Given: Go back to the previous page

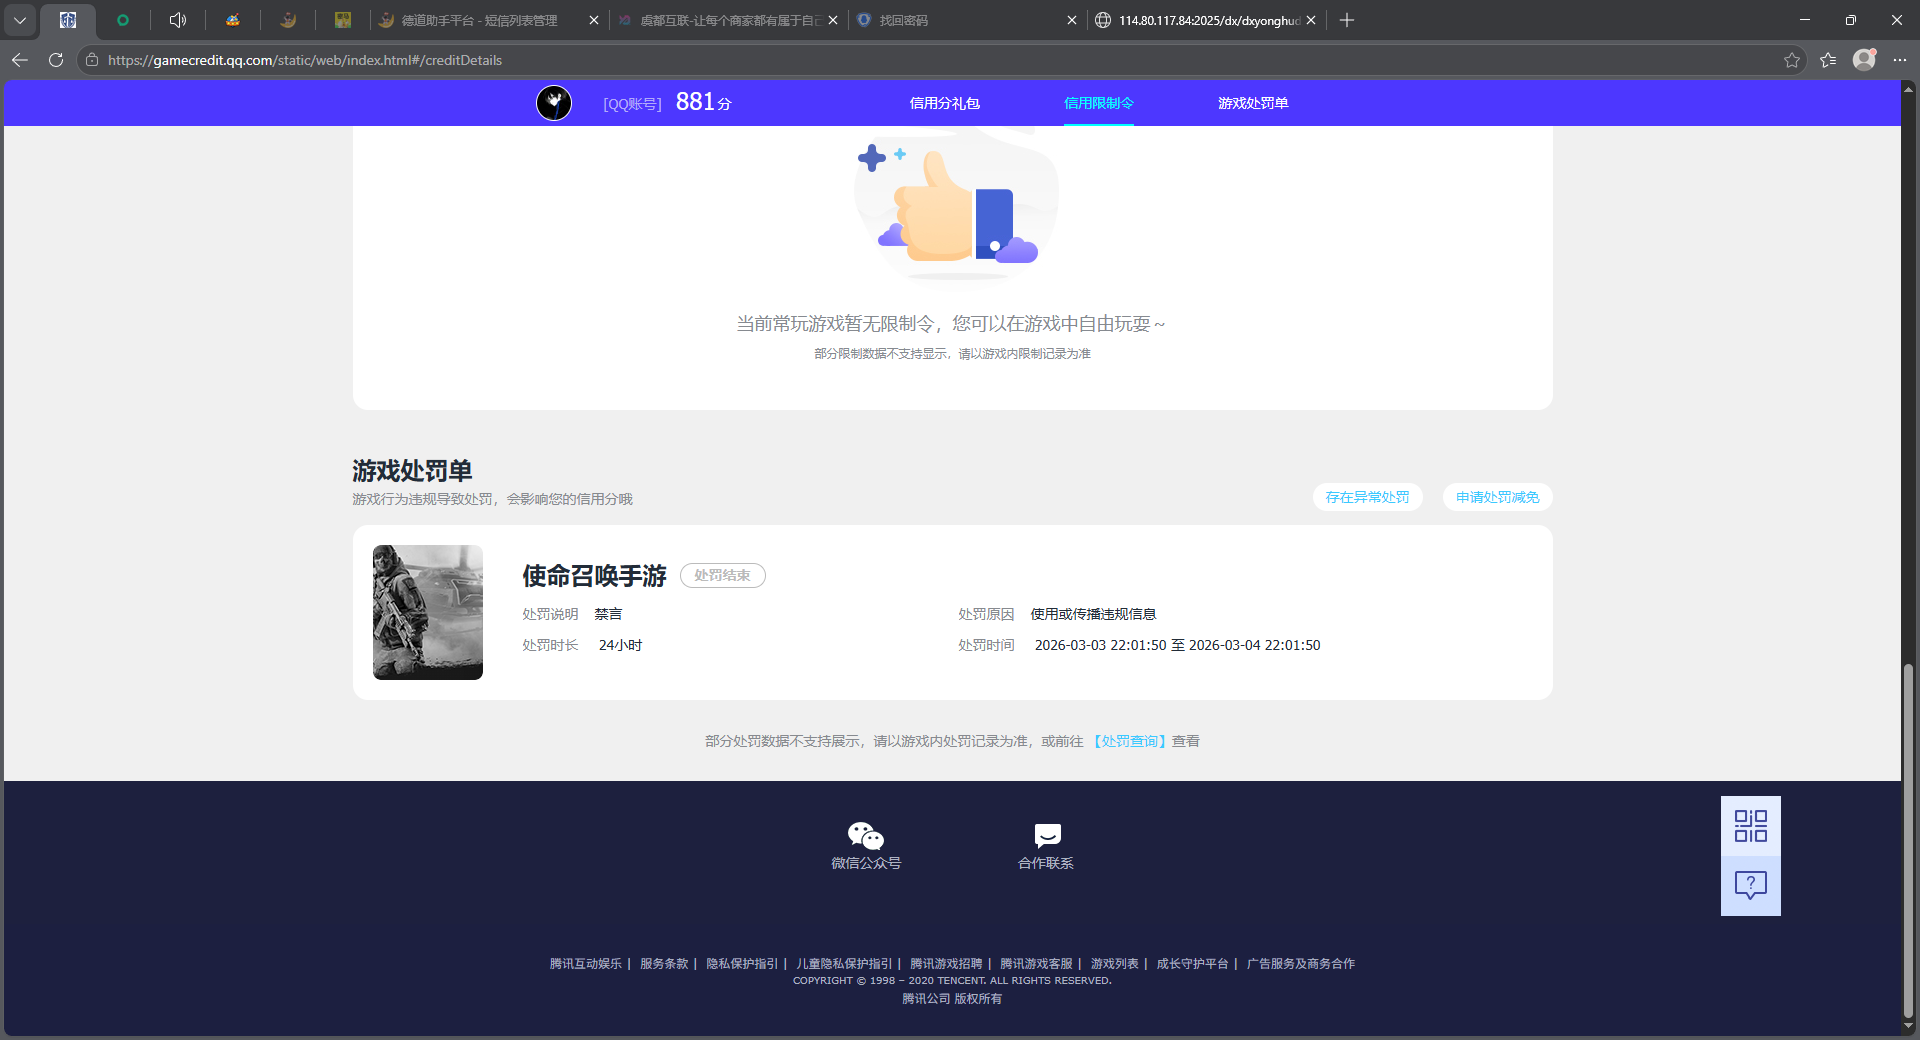Looking at the screenshot, I should pyautogui.click(x=20, y=60).
